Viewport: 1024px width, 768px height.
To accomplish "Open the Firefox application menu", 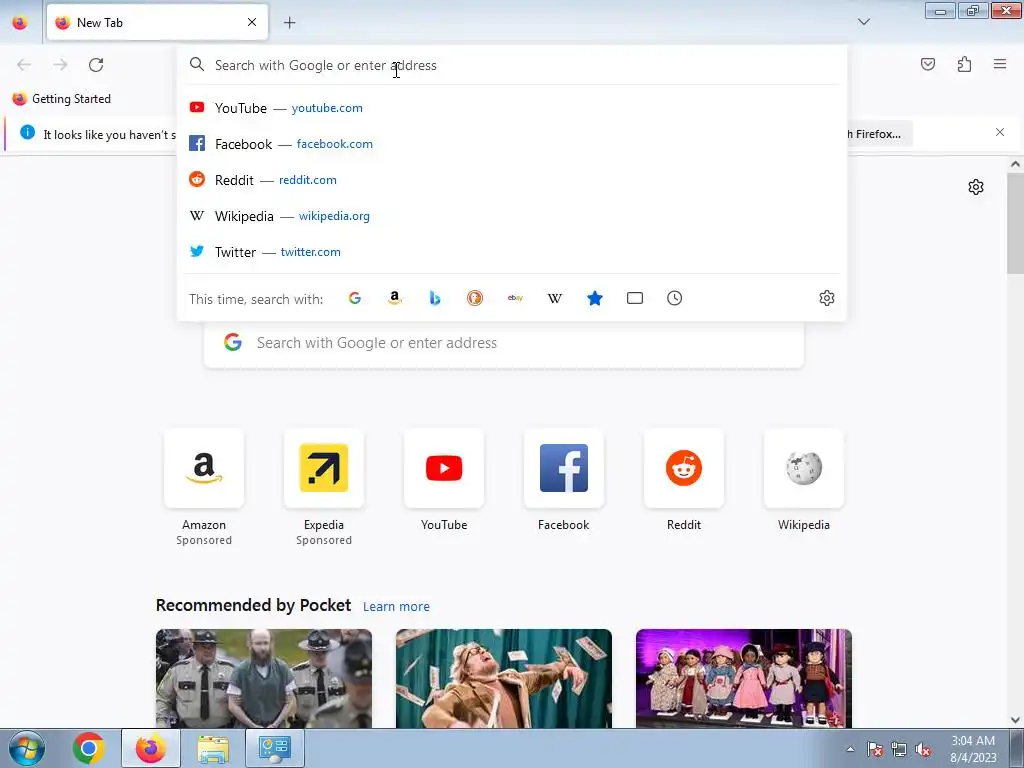I will [1000, 64].
